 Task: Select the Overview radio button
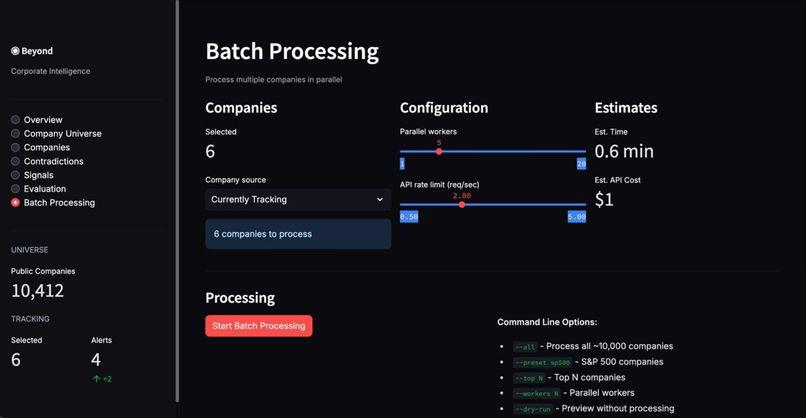(x=15, y=120)
